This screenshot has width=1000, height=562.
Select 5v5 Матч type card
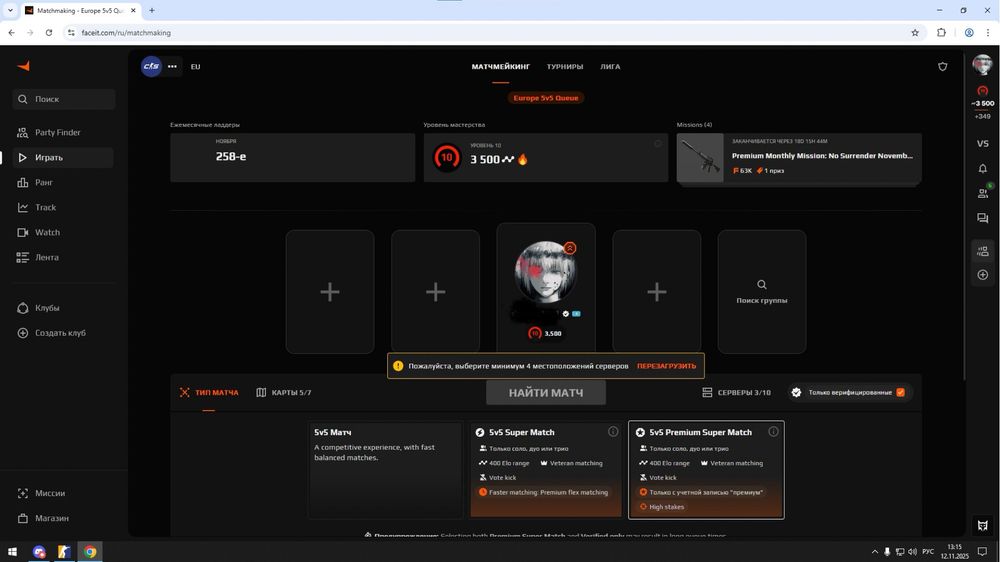pos(385,470)
